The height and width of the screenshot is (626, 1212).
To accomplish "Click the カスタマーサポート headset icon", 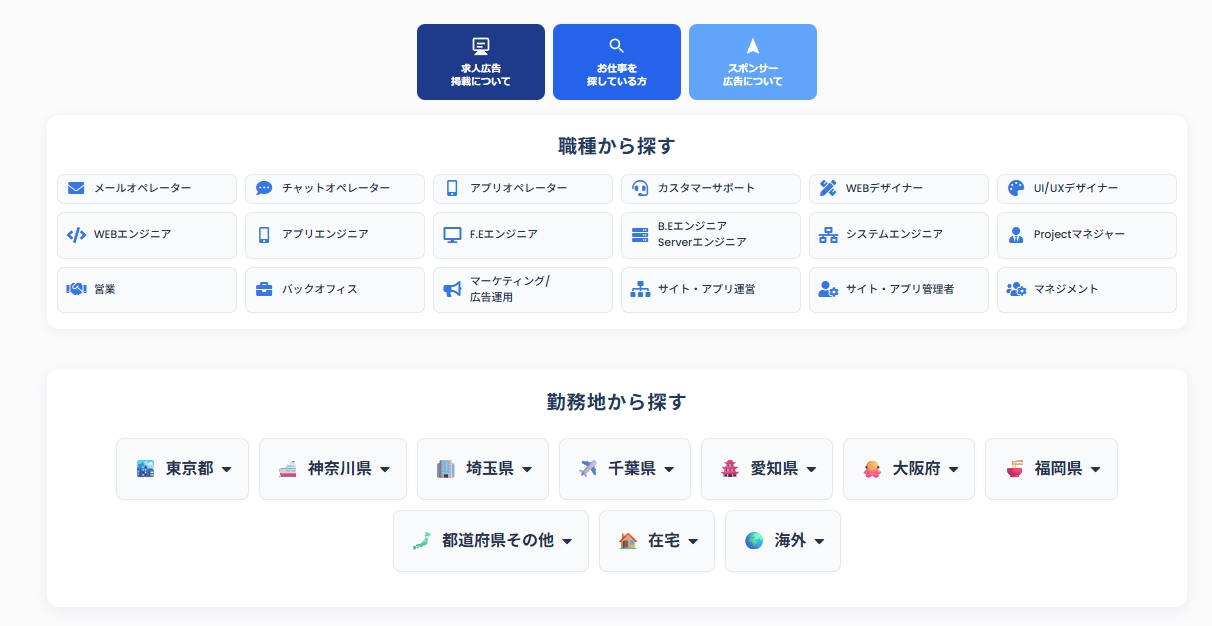I will click(x=639, y=188).
